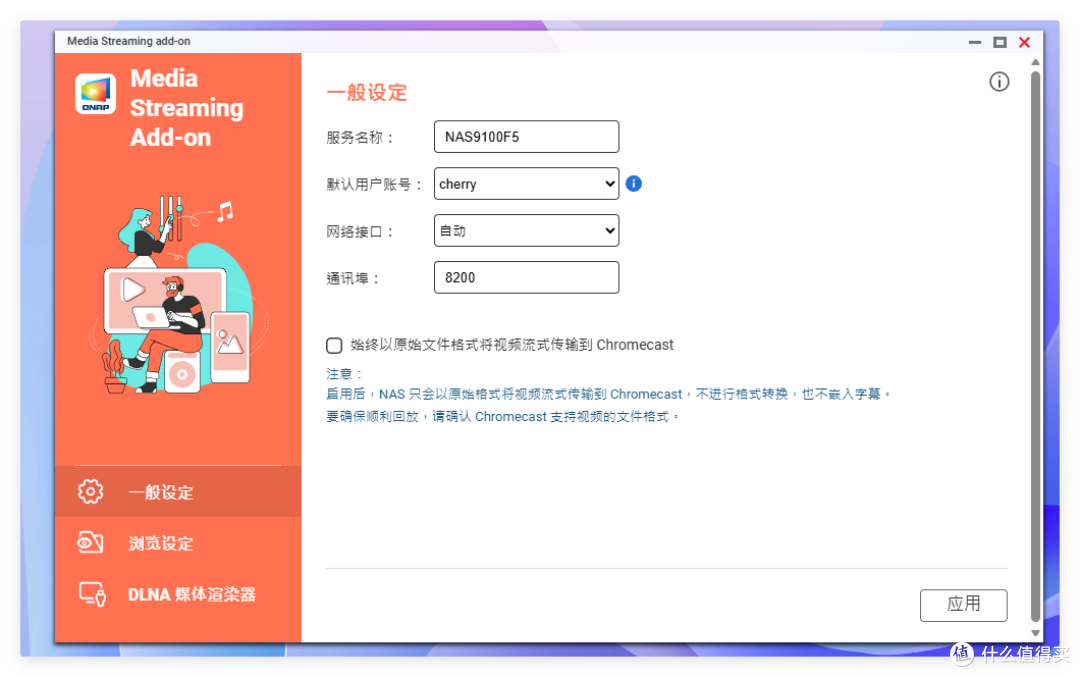Image resolution: width=1080 pixels, height=677 pixels.
Task: Click the note line starting with 启用后
Action: 608,395
